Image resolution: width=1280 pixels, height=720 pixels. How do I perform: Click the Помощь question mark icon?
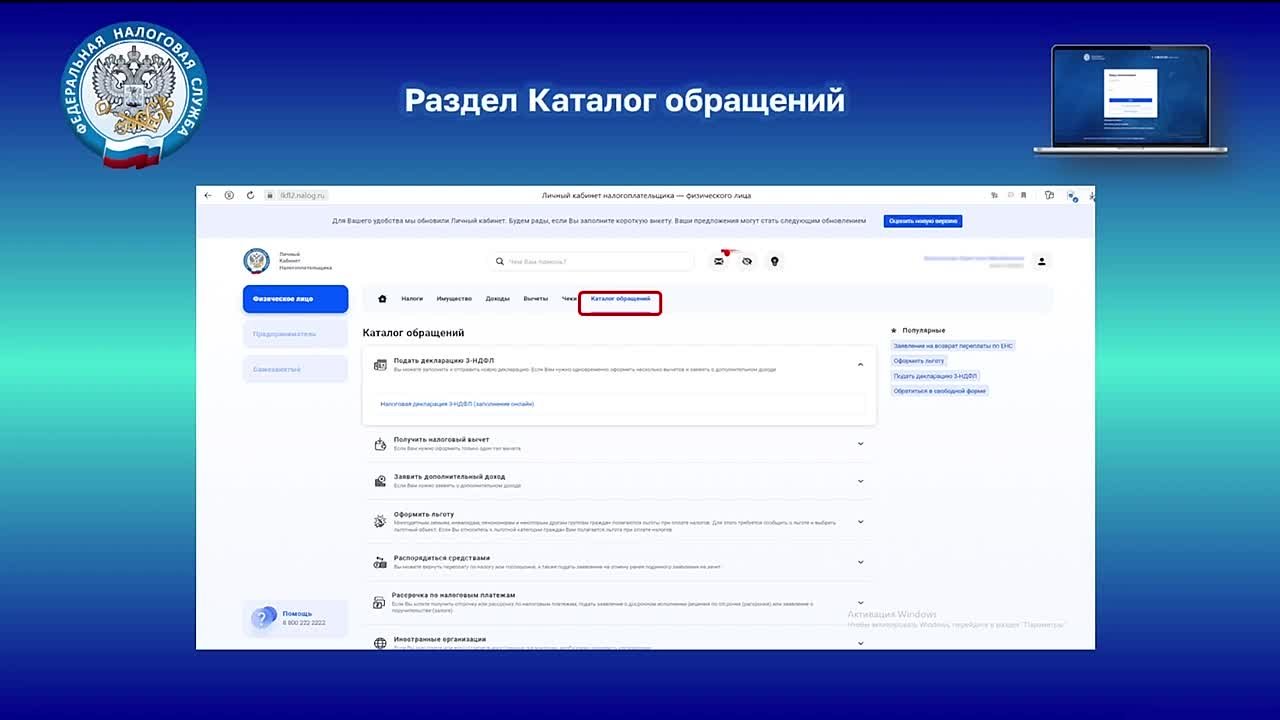coord(264,618)
